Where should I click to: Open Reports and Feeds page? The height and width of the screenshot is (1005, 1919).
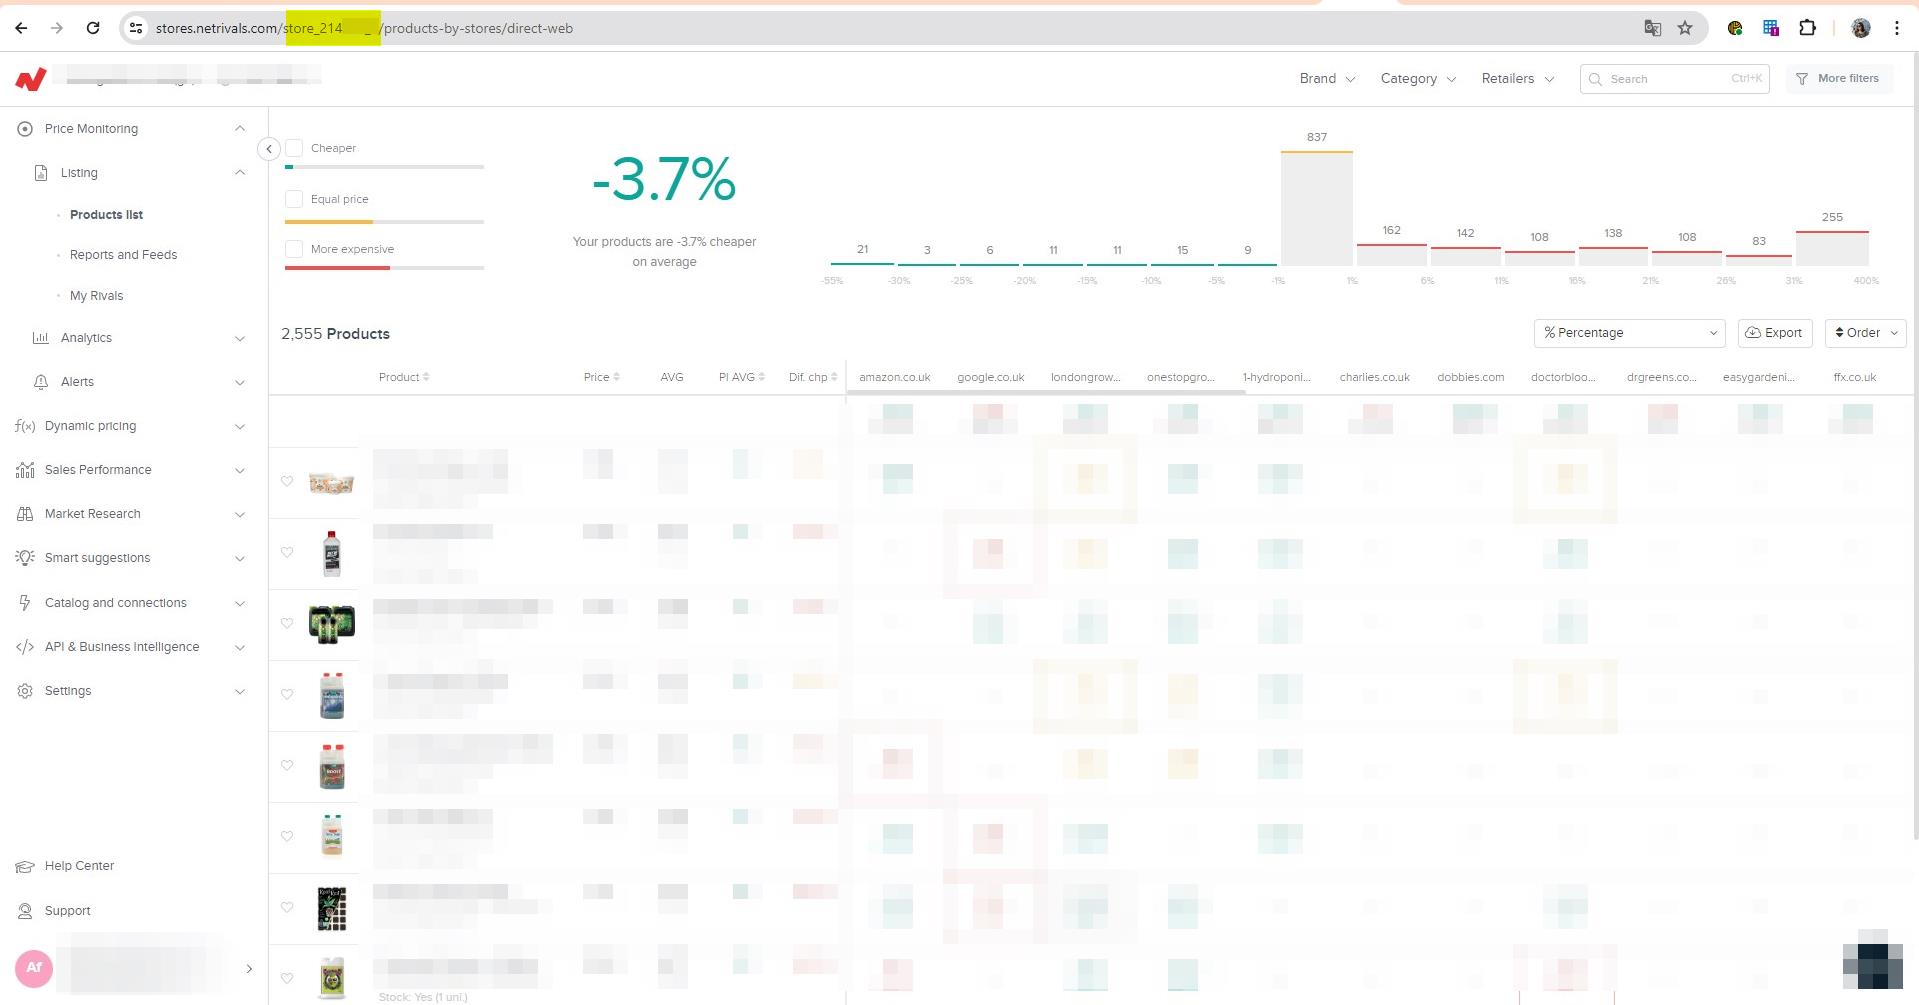pyautogui.click(x=123, y=255)
